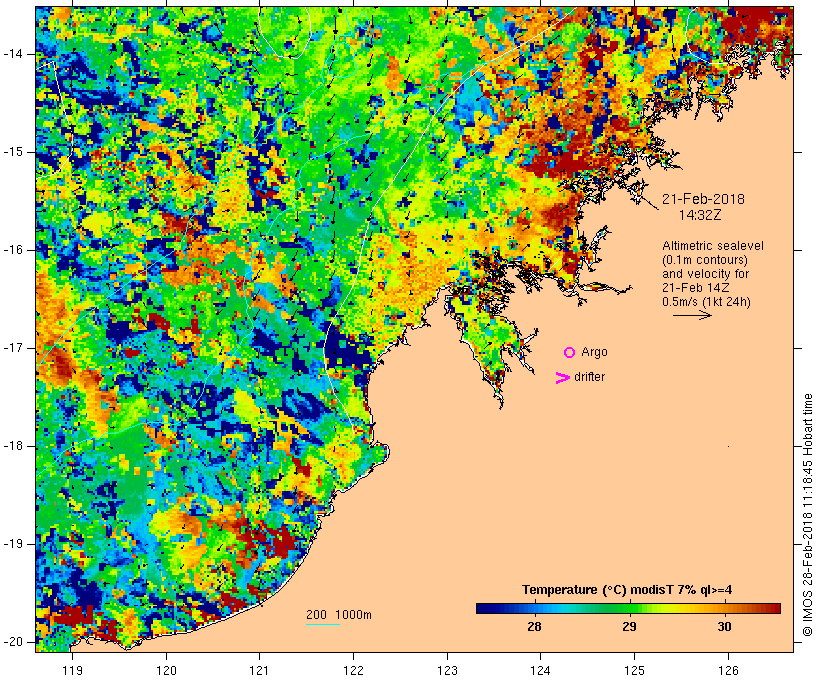Click the cyan 200m depth contour legend line
The width and height of the screenshot is (820, 680).
(323, 624)
